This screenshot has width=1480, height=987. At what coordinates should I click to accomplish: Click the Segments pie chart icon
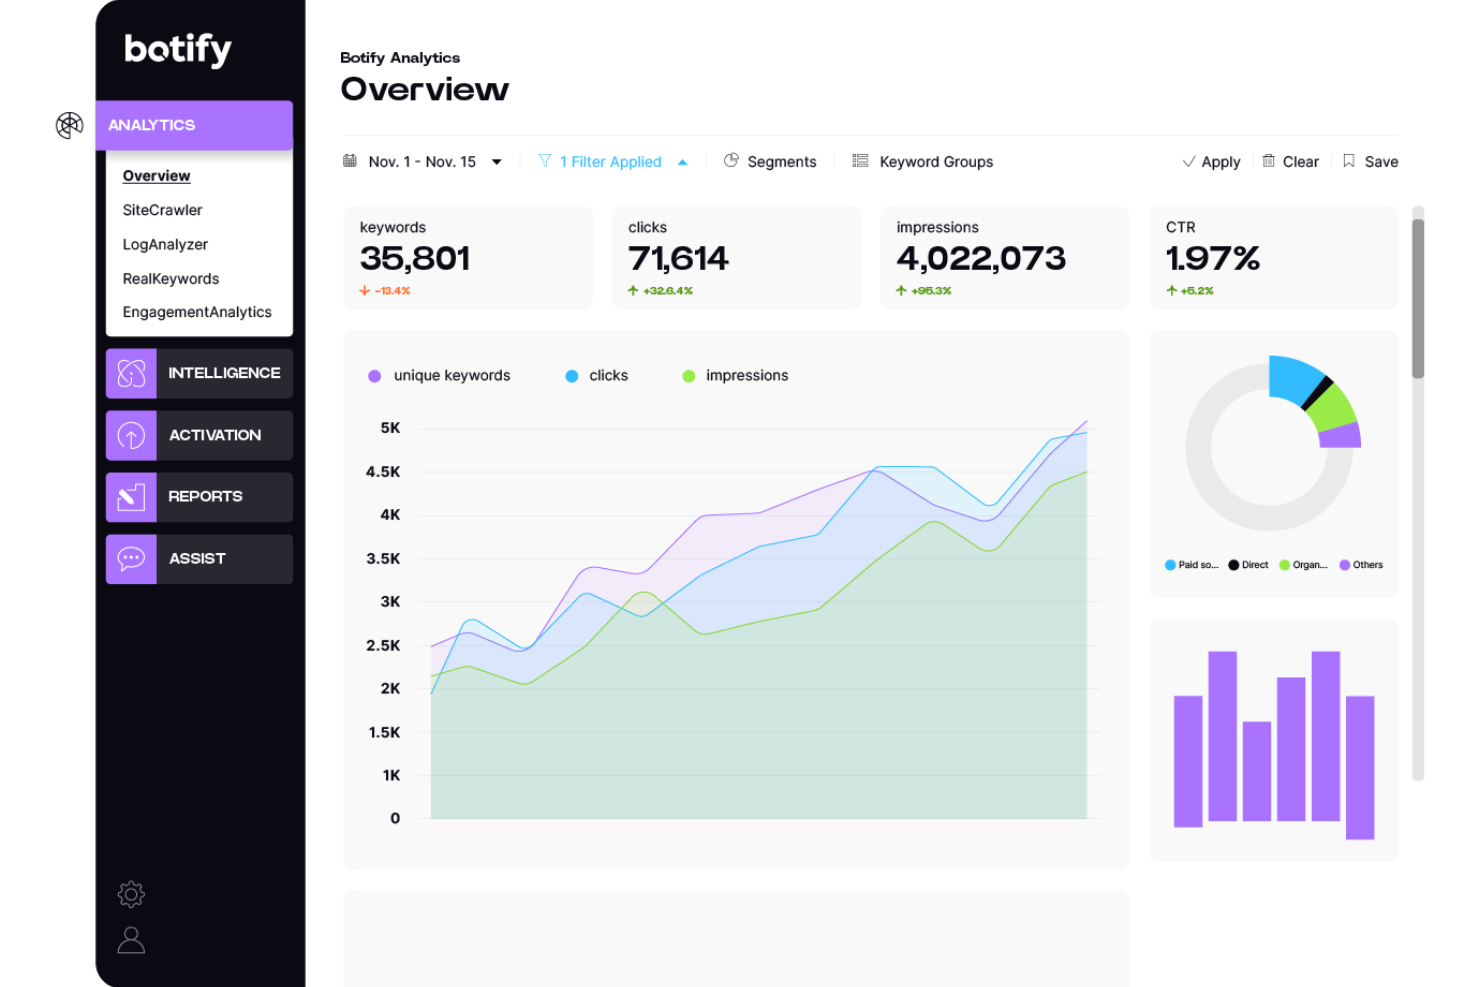(x=730, y=160)
